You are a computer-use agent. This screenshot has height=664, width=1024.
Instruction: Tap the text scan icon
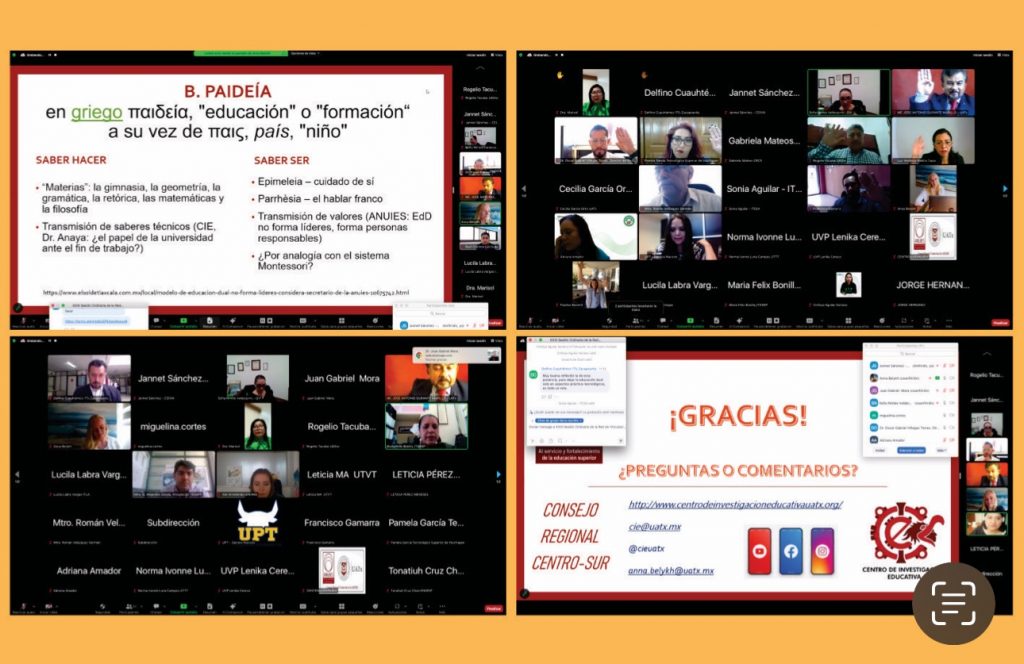[953, 603]
